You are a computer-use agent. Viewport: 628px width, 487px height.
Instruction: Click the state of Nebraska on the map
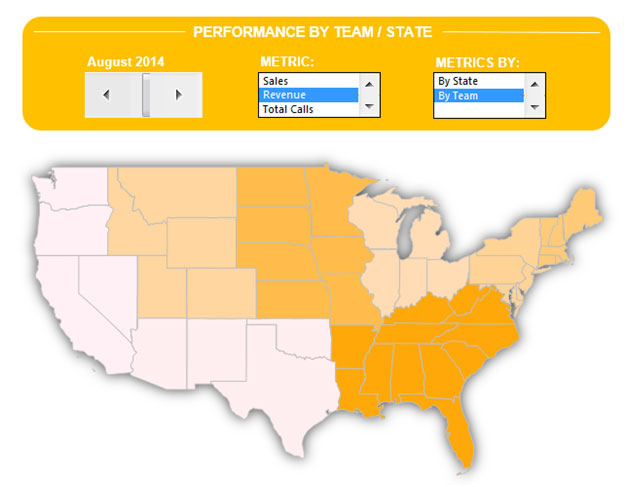coord(280,260)
